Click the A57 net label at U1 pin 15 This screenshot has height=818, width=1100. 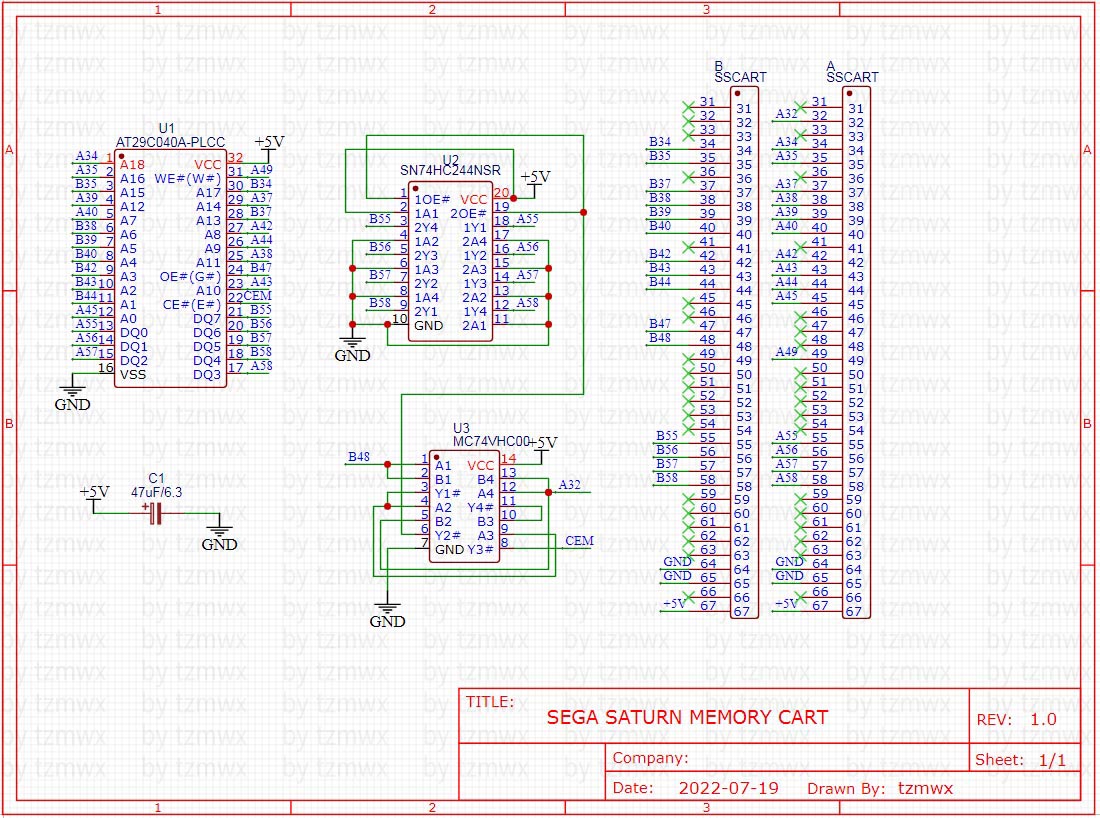coord(87,352)
